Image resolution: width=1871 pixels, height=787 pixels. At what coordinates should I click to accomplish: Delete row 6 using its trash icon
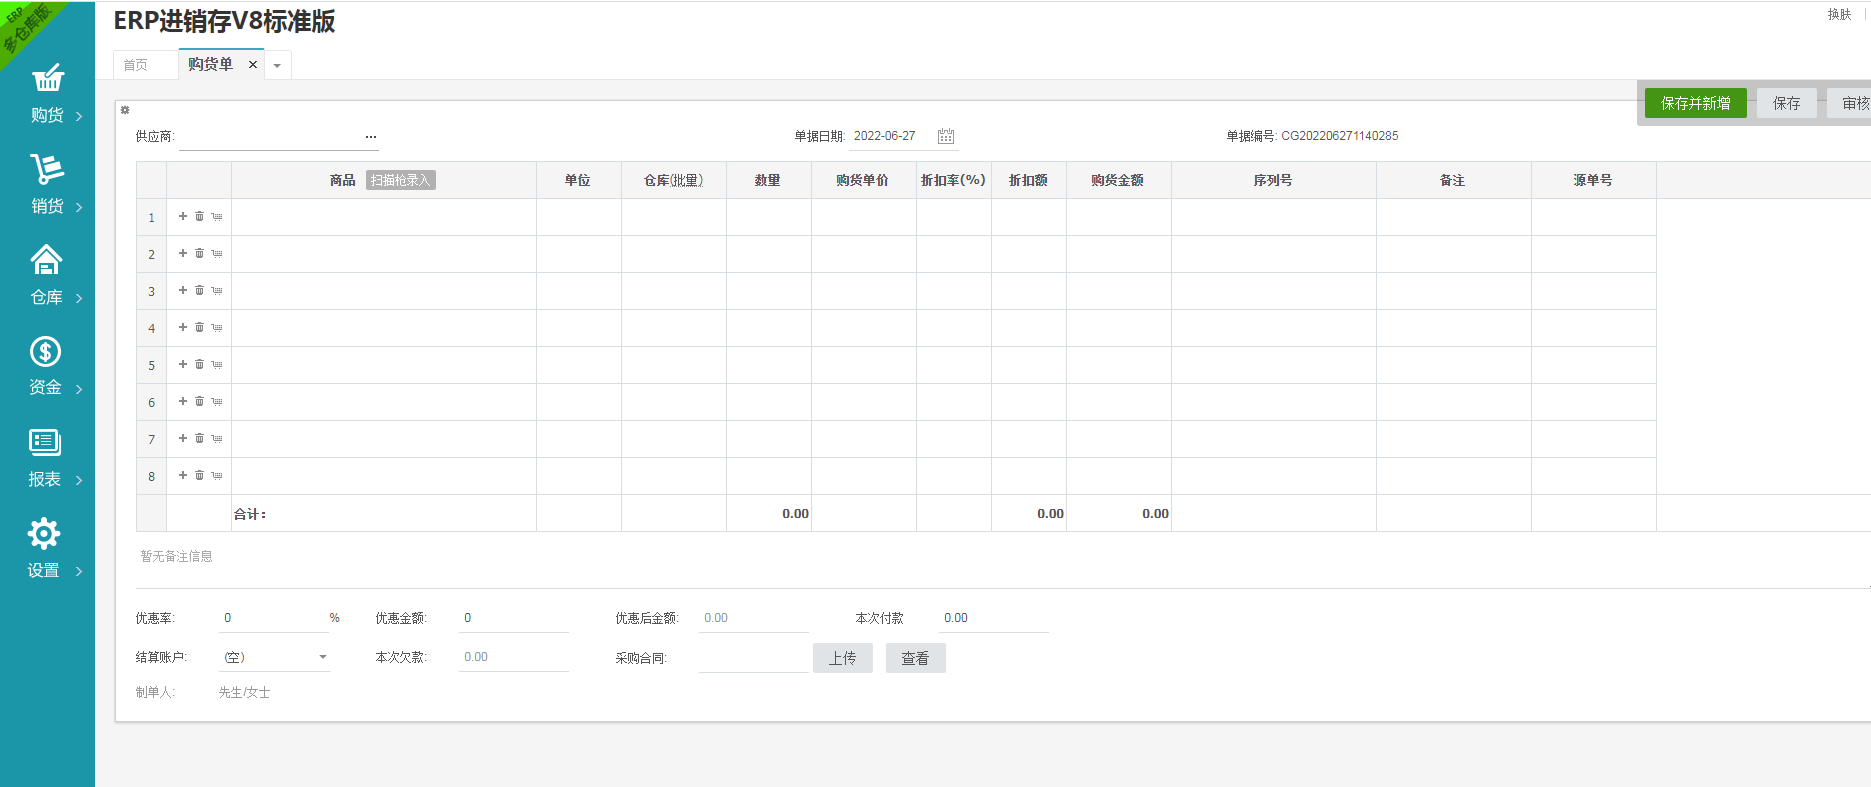point(199,401)
